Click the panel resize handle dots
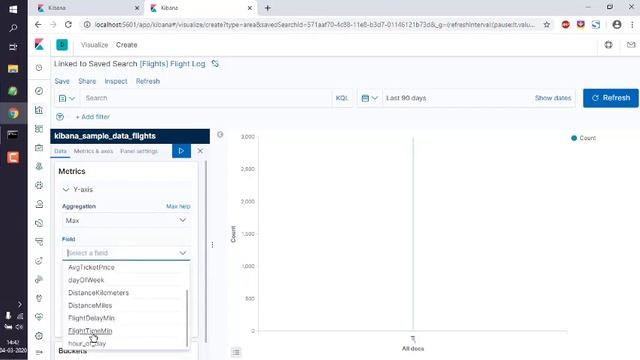 (x=212, y=245)
